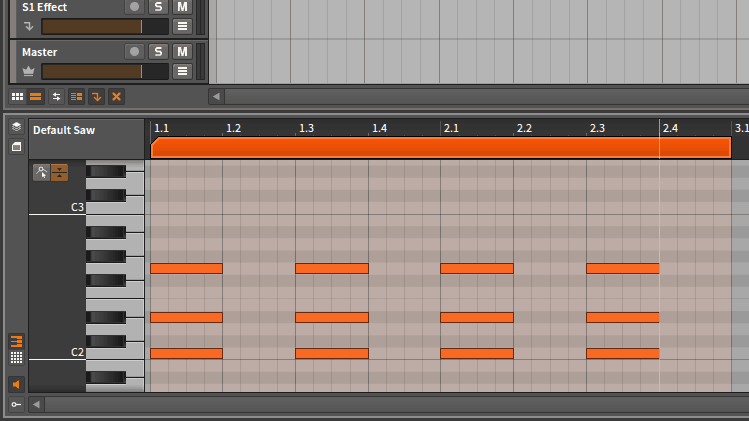Click ruler marker 1.3
Screen dimensions: 749x421
306,128
